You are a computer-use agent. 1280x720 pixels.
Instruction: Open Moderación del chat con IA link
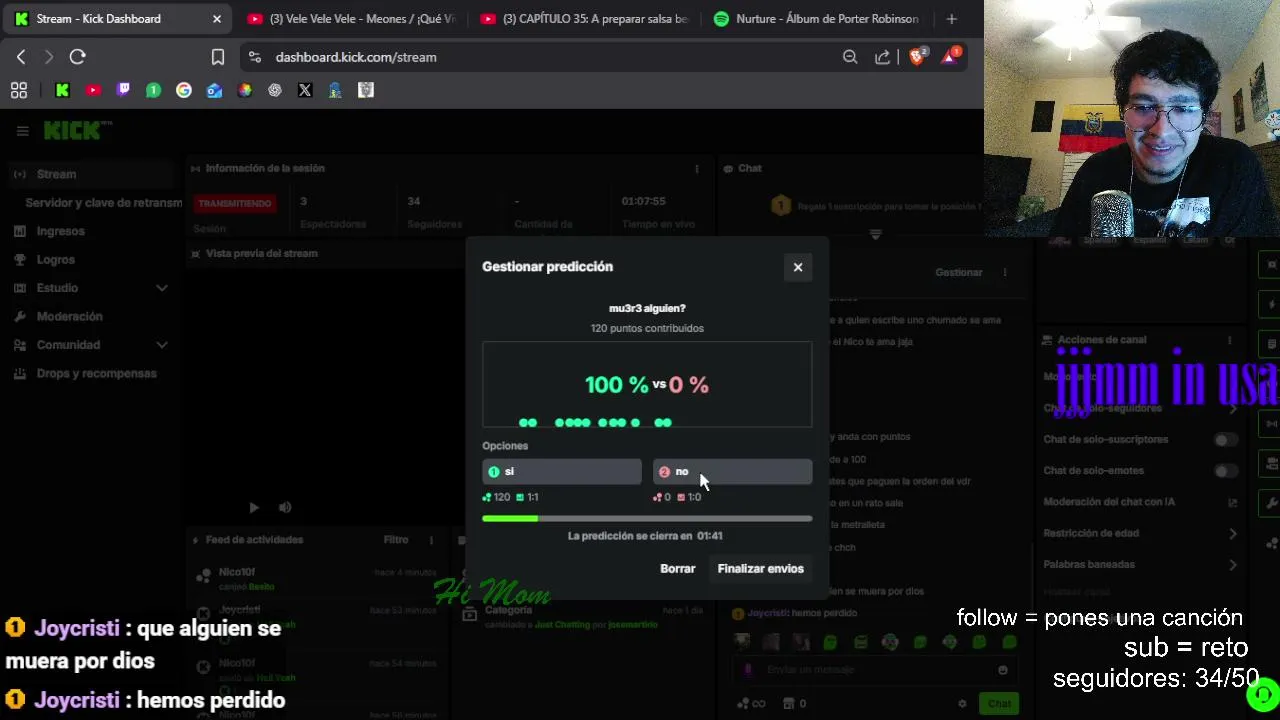coord(1140,502)
